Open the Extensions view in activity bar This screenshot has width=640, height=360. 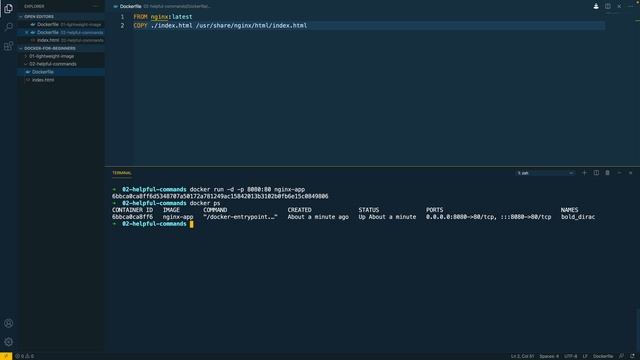(x=8, y=46)
